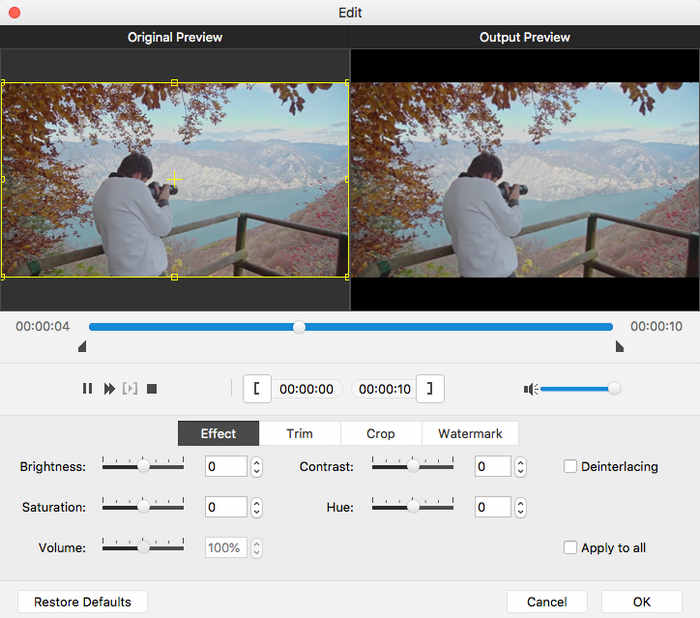Click the Brightness value field
This screenshot has height=618, width=700.
[226, 467]
